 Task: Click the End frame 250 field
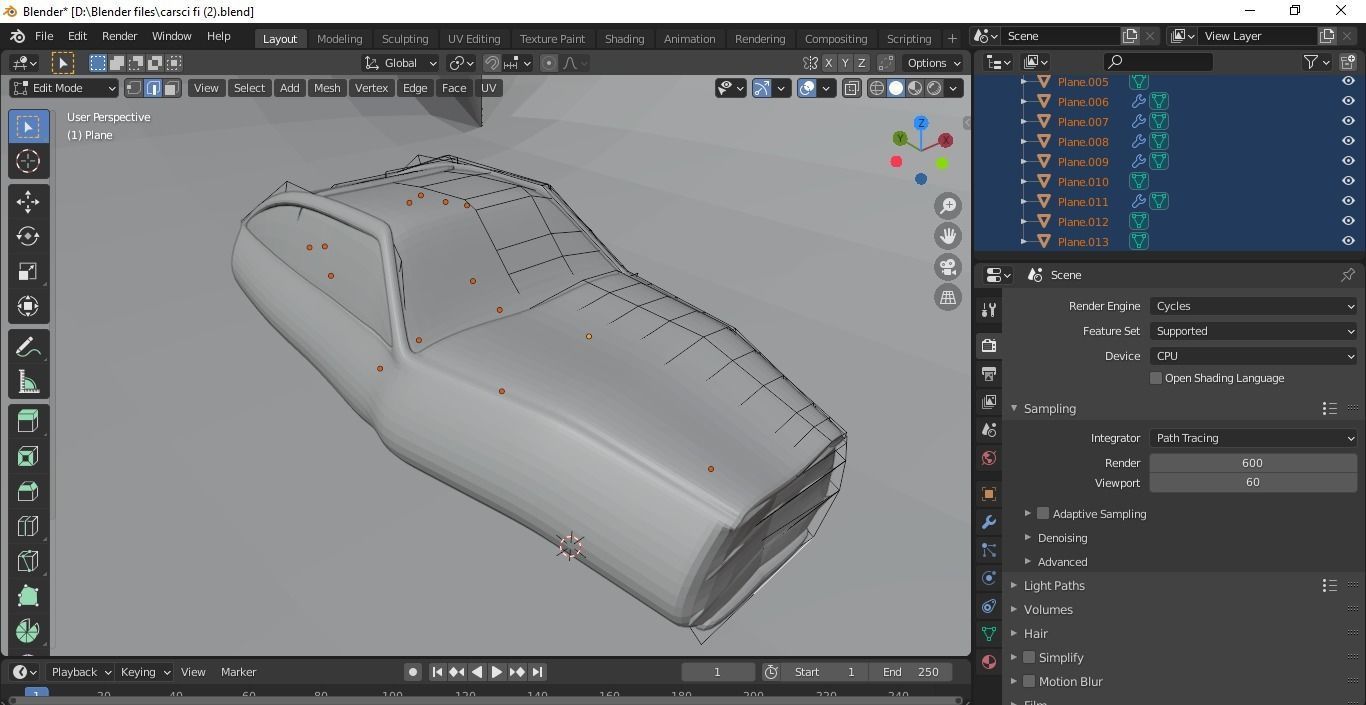pyautogui.click(x=911, y=672)
